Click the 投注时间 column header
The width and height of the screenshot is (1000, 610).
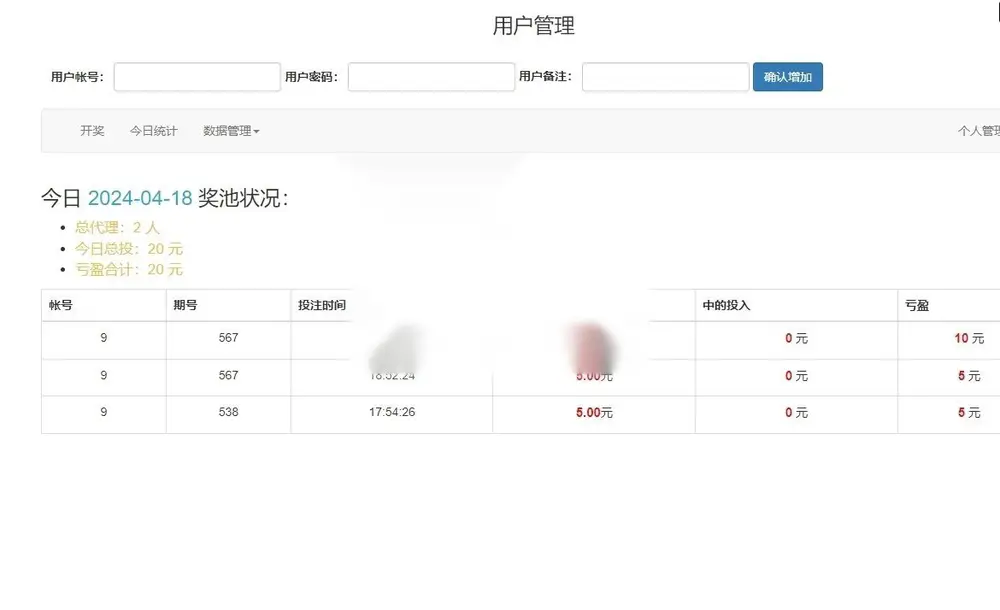point(321,305)
